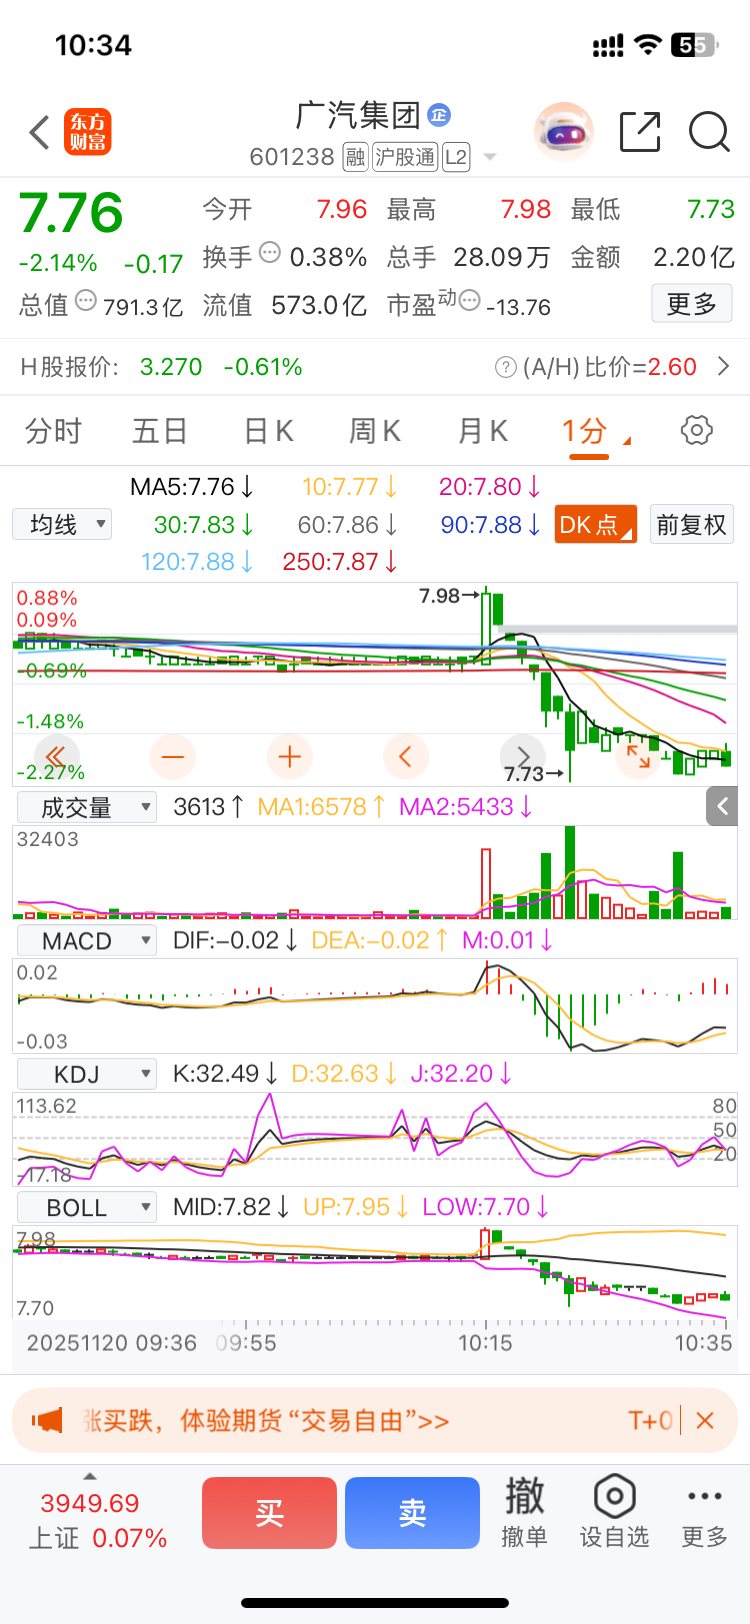
Task: Tap the megaphone icon in banner
Action: pos(47,1420)
